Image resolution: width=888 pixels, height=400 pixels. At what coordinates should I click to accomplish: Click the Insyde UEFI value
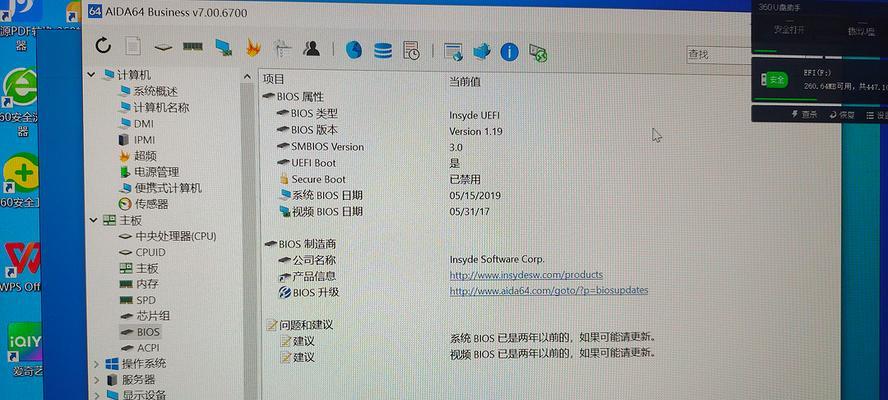(475, 116)
